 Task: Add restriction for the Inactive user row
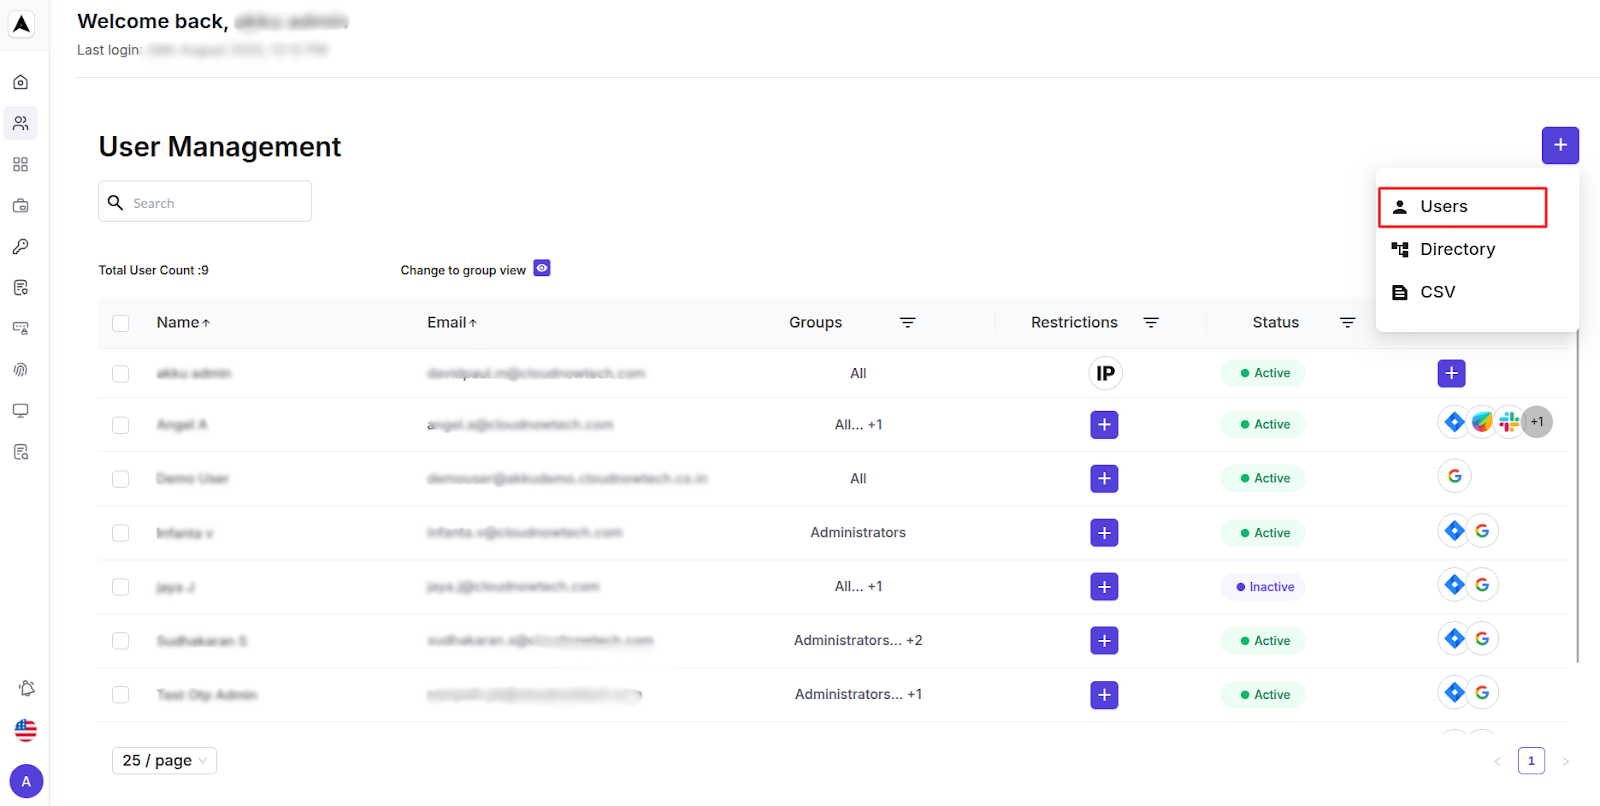[1104, 586]
